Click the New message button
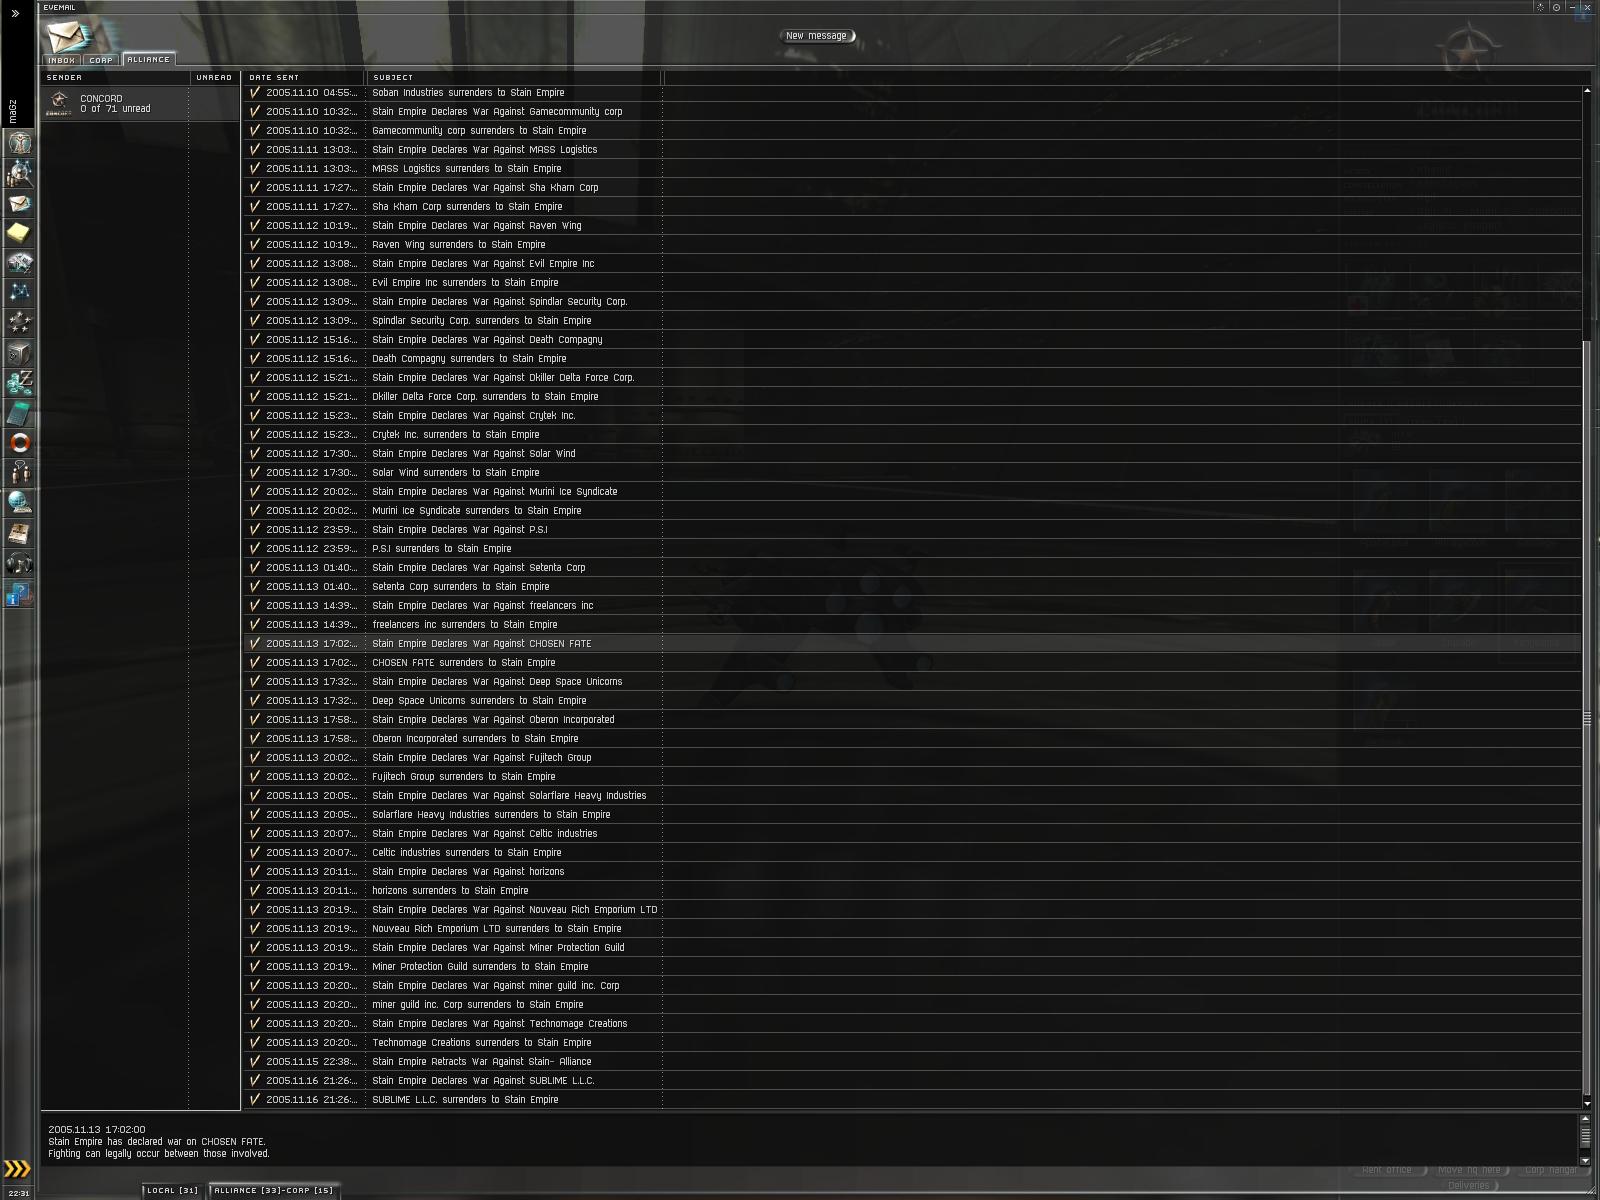Viewport: 1600px width, 1200px height. [817, 36]
